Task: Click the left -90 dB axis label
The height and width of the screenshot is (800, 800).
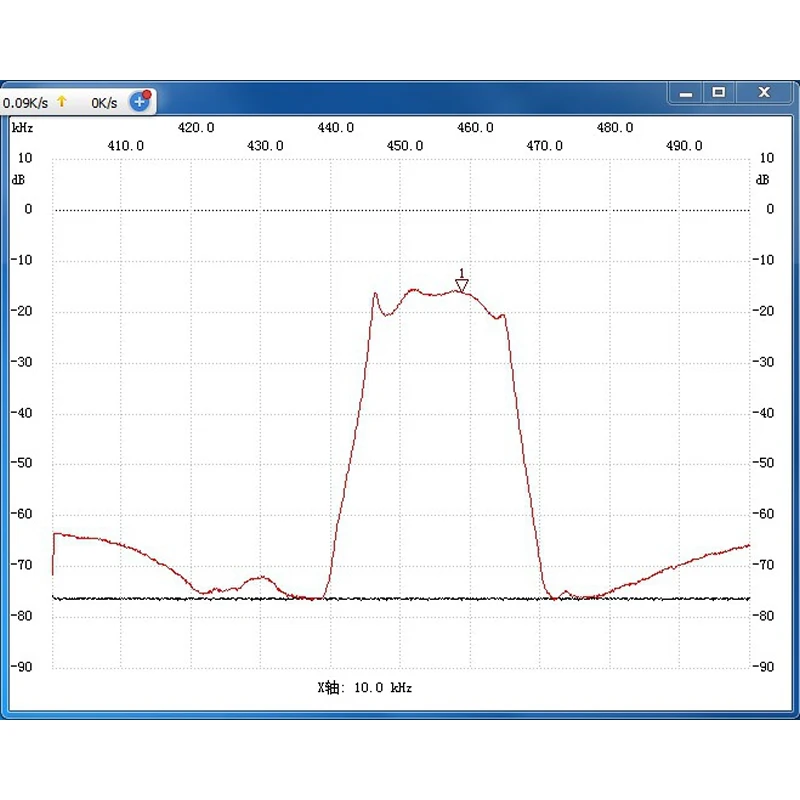Action: (21, 667)
